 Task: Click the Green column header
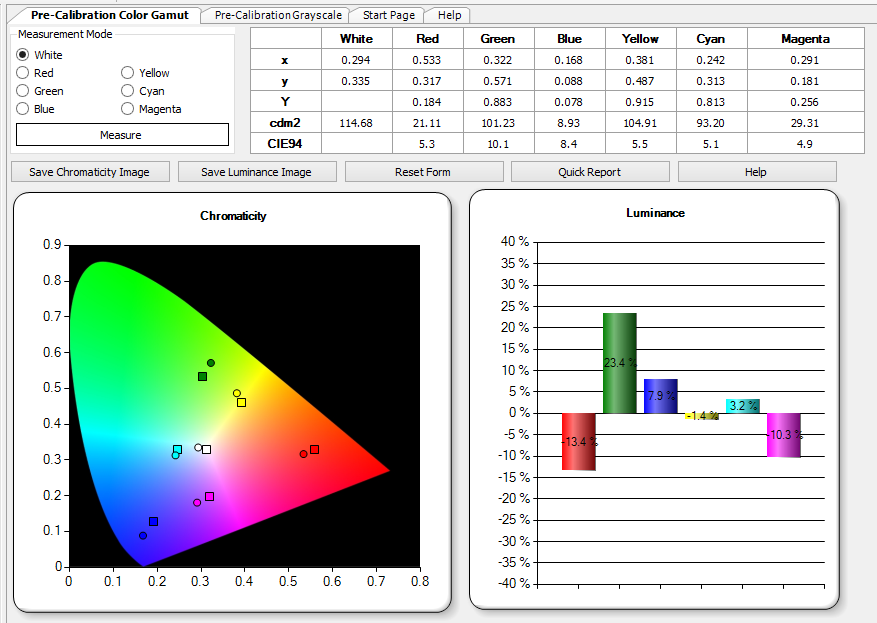(x=498, y=39)
